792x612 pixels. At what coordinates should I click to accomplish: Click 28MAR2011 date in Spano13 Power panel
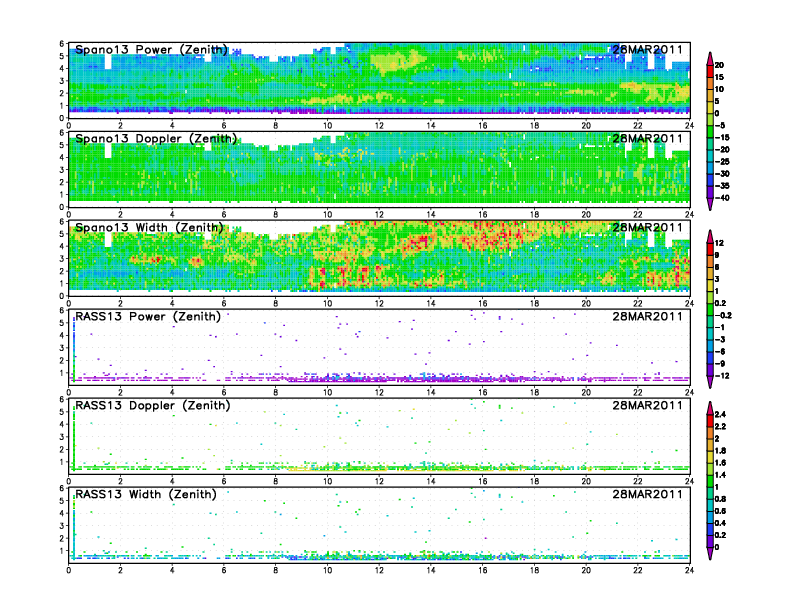(x=647, y=49)
